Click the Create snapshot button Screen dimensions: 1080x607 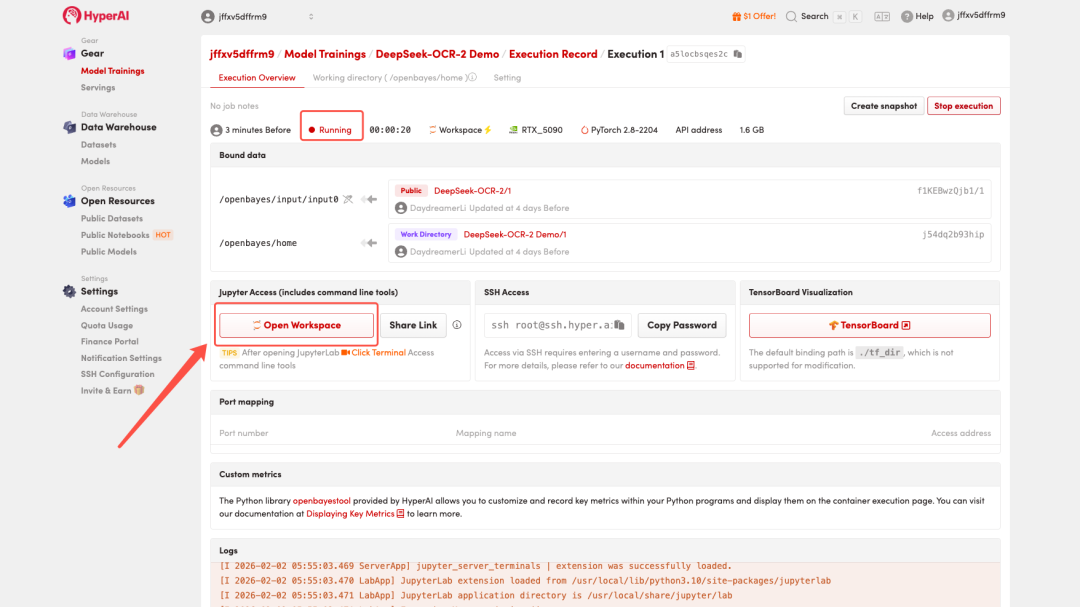(883, 106)
